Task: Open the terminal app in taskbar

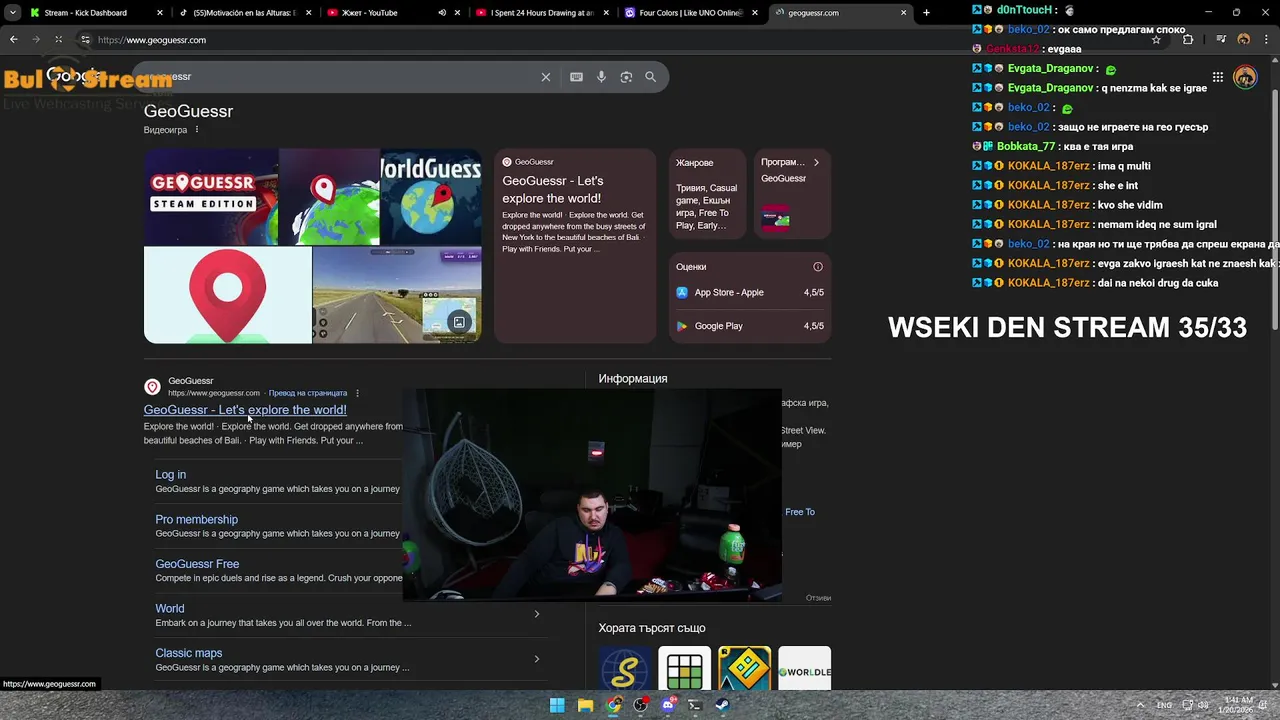Action: pyautogui.click(x=695, y=705)
